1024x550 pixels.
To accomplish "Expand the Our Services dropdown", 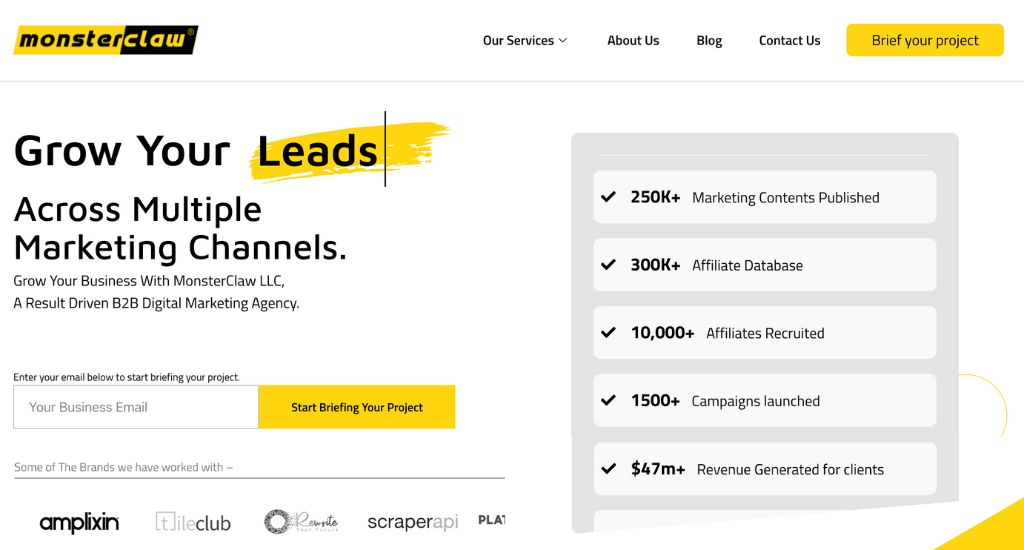I will pyautogui.click(x=525, y=41).
